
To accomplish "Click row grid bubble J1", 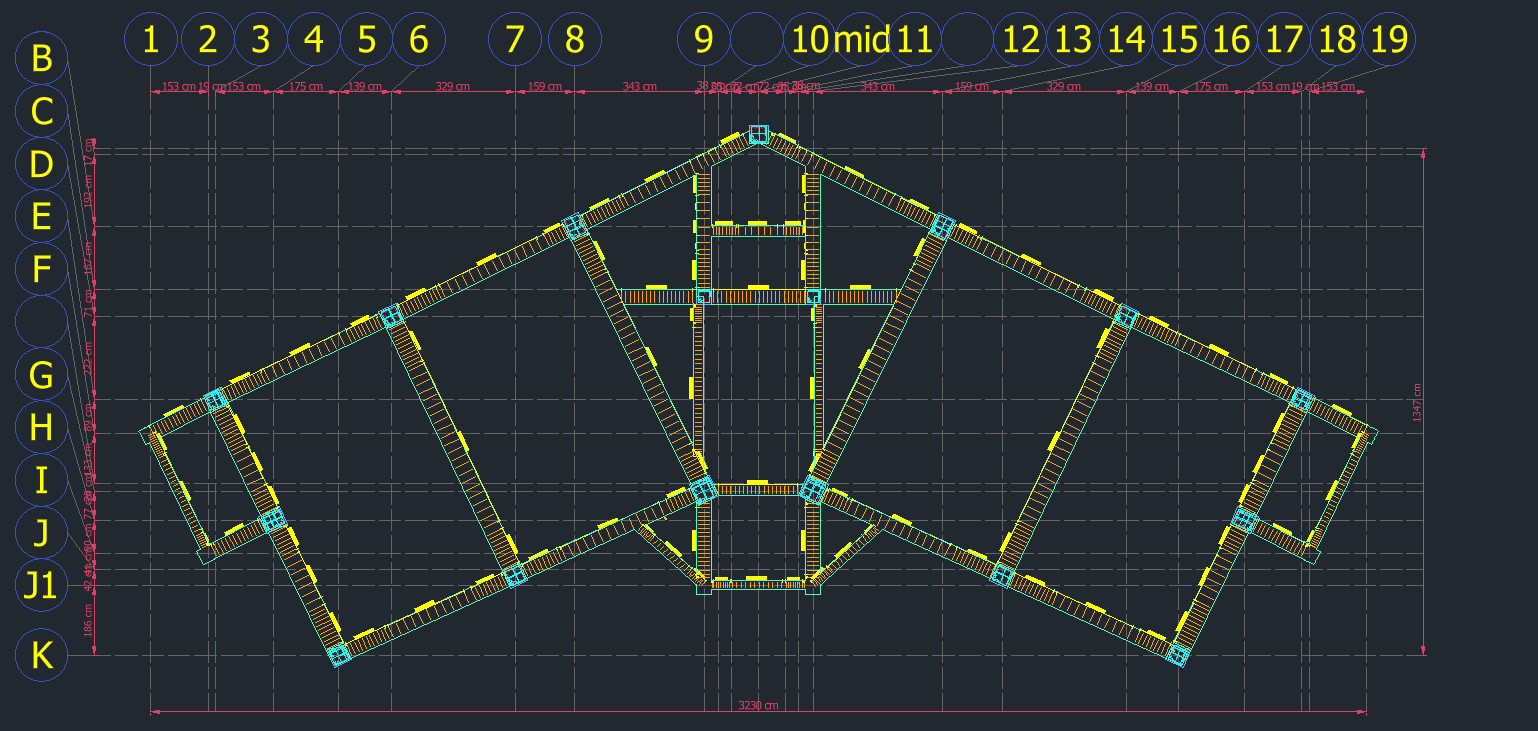I will [x=42, y=586].
